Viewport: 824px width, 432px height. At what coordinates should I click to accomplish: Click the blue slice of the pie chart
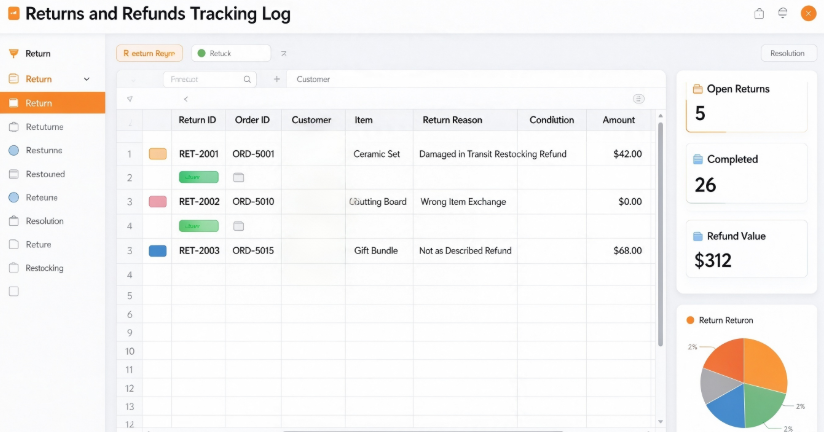click(x=728, y=406)
